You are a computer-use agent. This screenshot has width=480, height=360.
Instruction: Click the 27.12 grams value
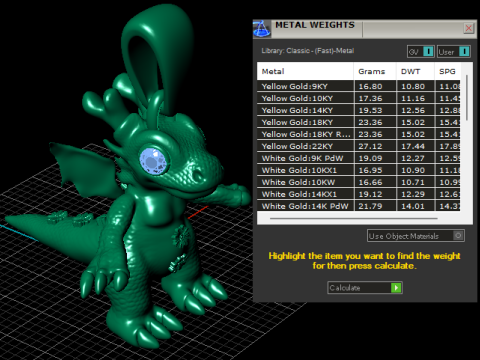pyautogui.click(x=370, y=146)
